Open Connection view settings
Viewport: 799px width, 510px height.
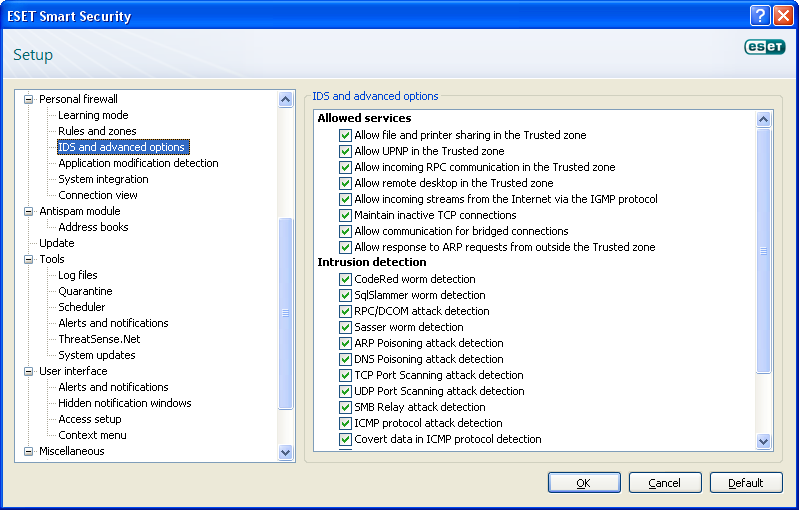tap(98, 195)
